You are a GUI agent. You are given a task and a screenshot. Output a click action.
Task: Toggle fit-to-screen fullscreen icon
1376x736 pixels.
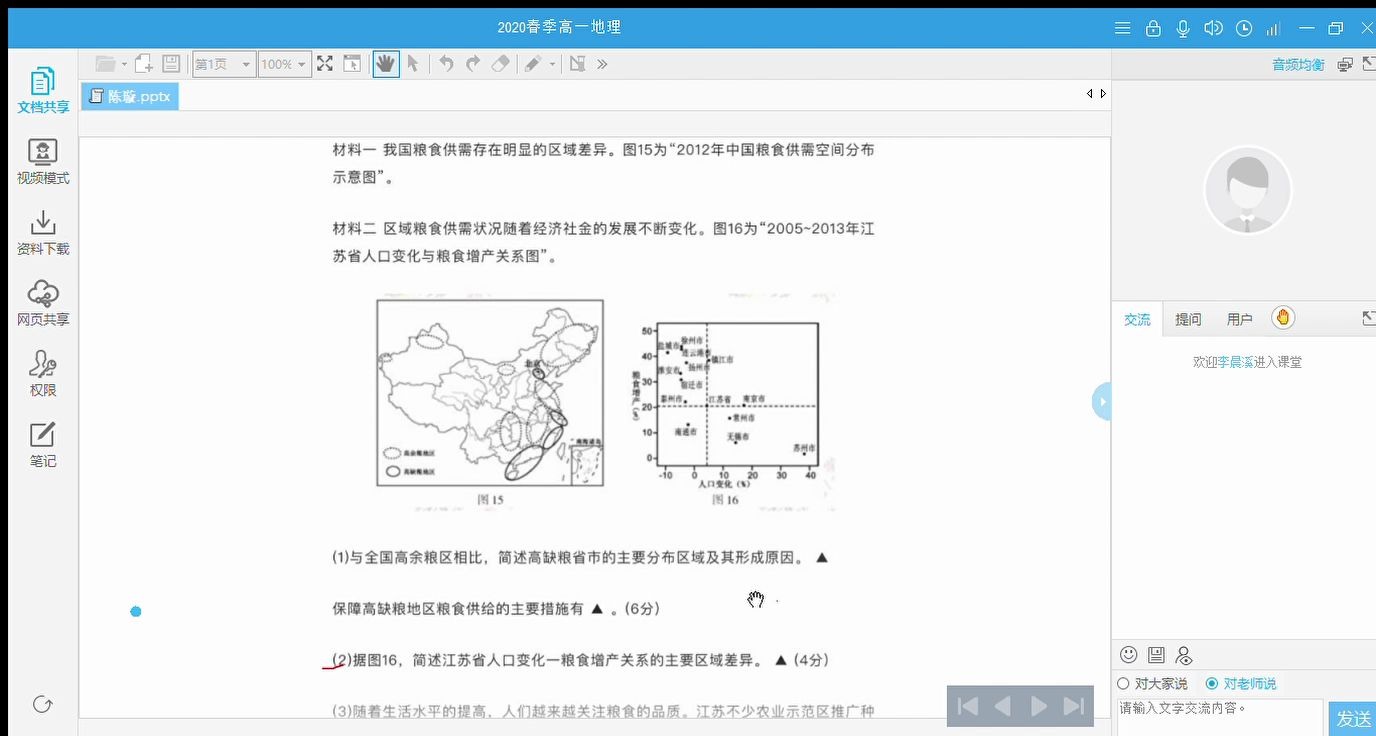[x=325, y=64]
